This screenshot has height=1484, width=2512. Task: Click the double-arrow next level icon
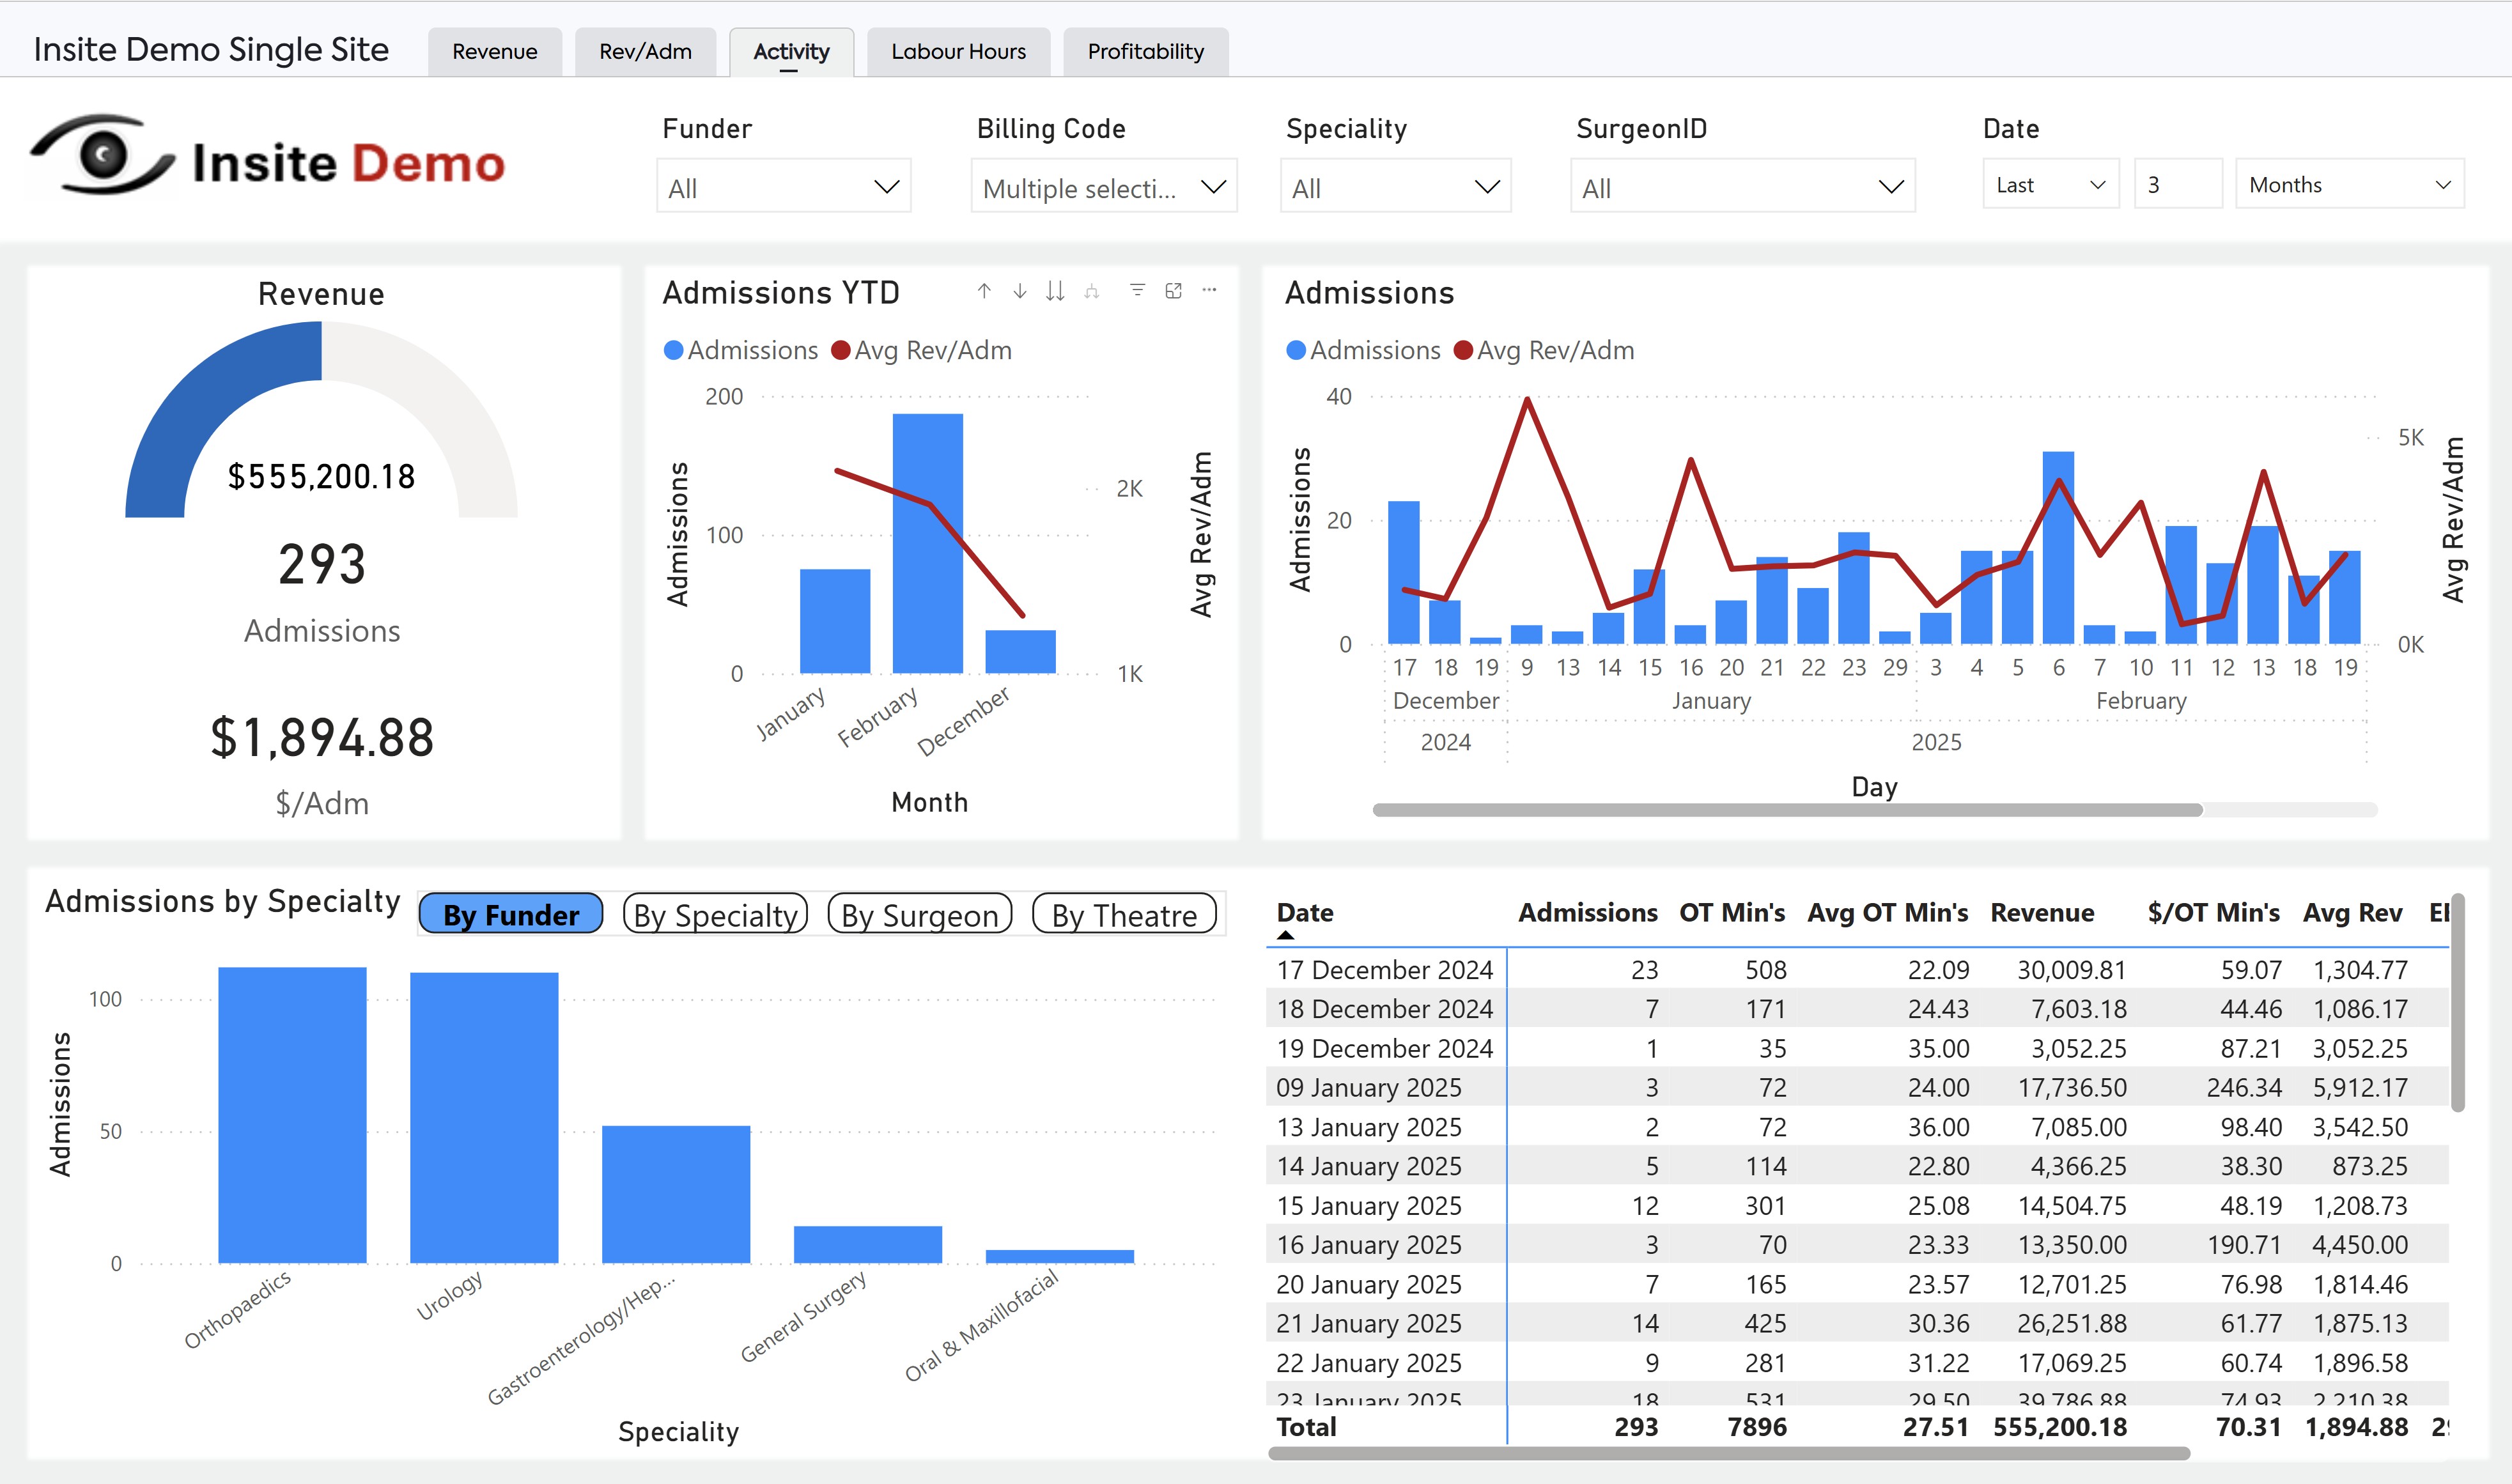(1055, 291)
